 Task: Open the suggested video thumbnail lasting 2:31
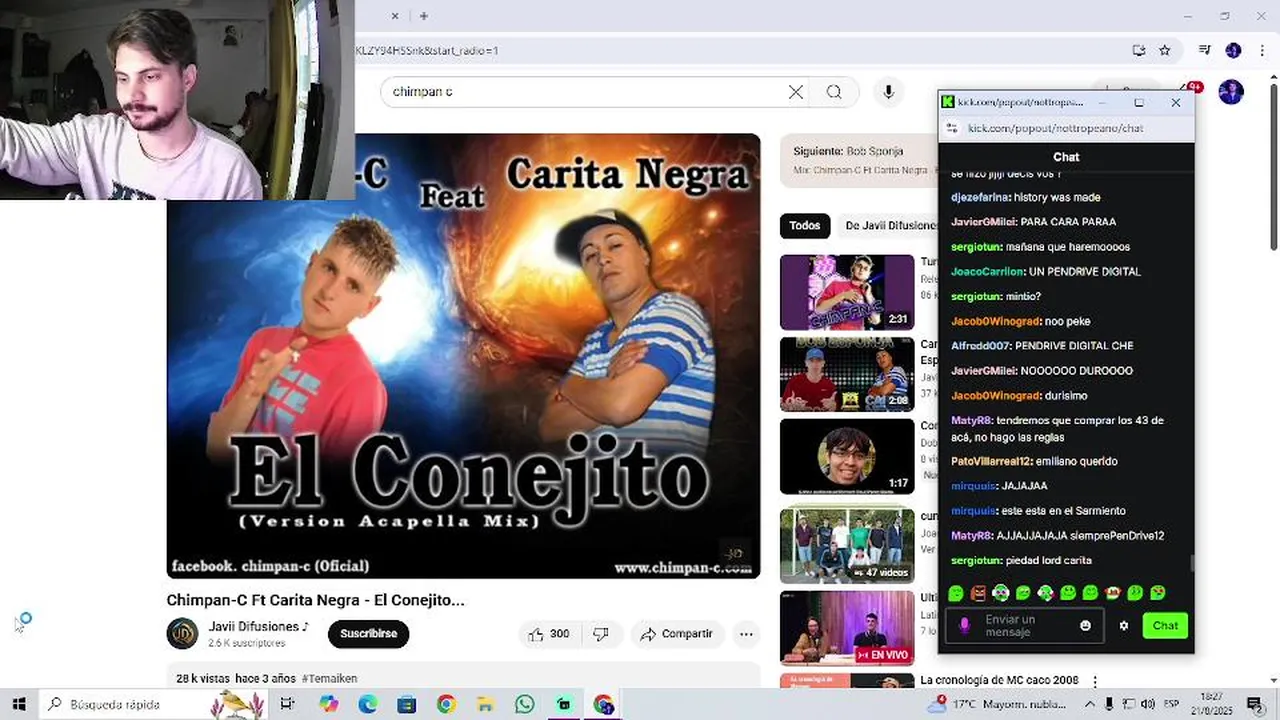[847, 292]
